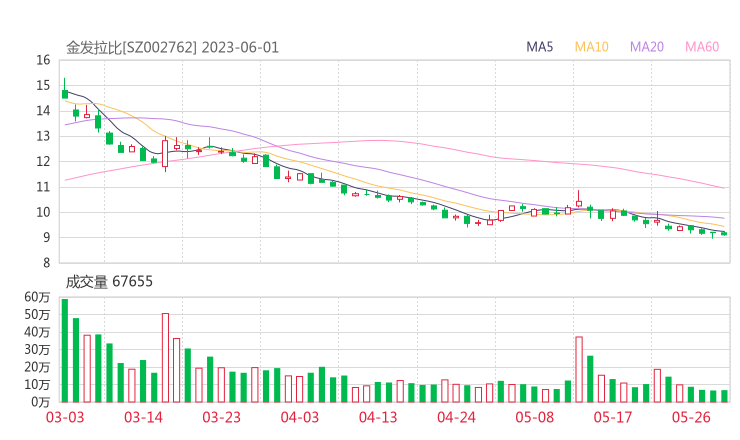
Task: Click the MA20 legend label
Action: pyautogui.click(x=647, y=47)
